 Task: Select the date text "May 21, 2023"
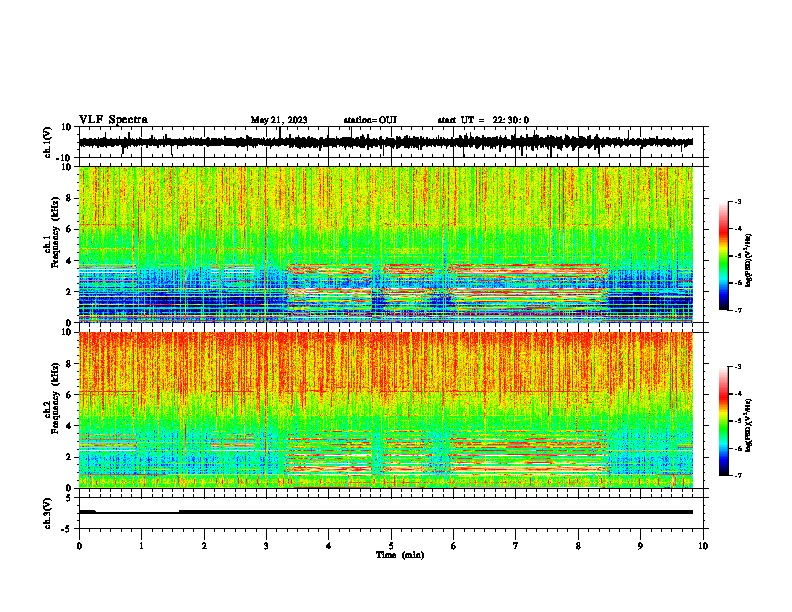pos(279,120)
